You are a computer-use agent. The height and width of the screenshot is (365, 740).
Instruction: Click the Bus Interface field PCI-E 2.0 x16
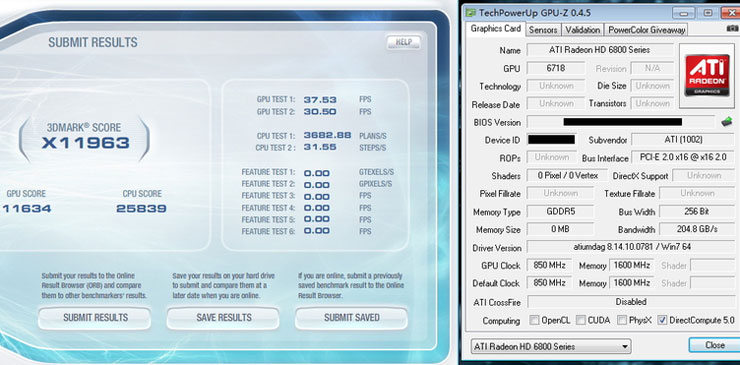[x=682, y=157]
